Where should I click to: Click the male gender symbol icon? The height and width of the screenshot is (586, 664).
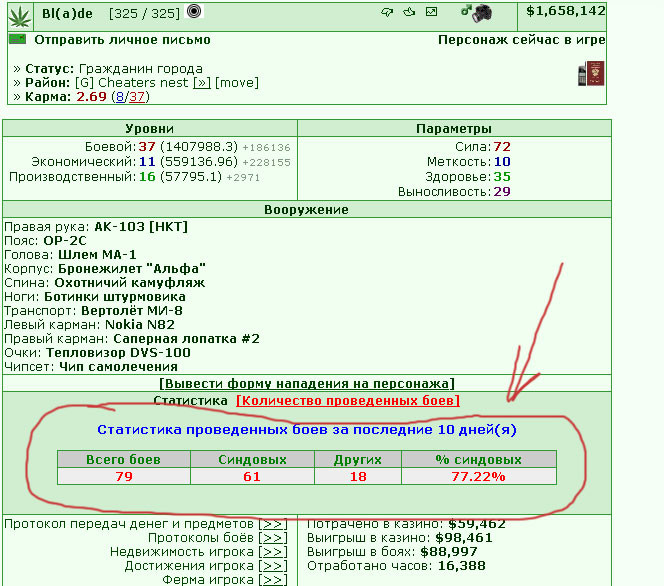[465, 10]
